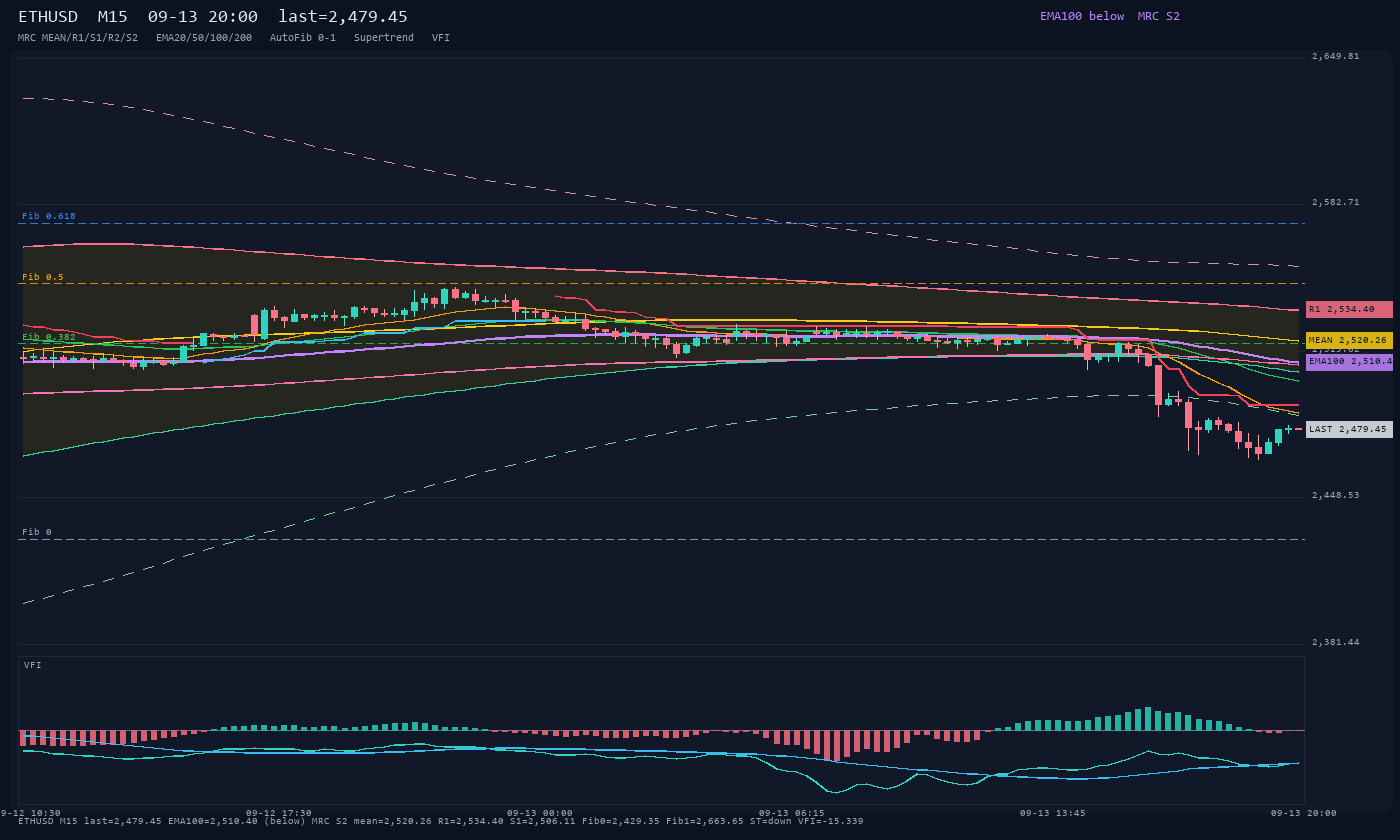1400x840 pixels.
Task: Click the bottom status line summary text
Action: [441, 821]
